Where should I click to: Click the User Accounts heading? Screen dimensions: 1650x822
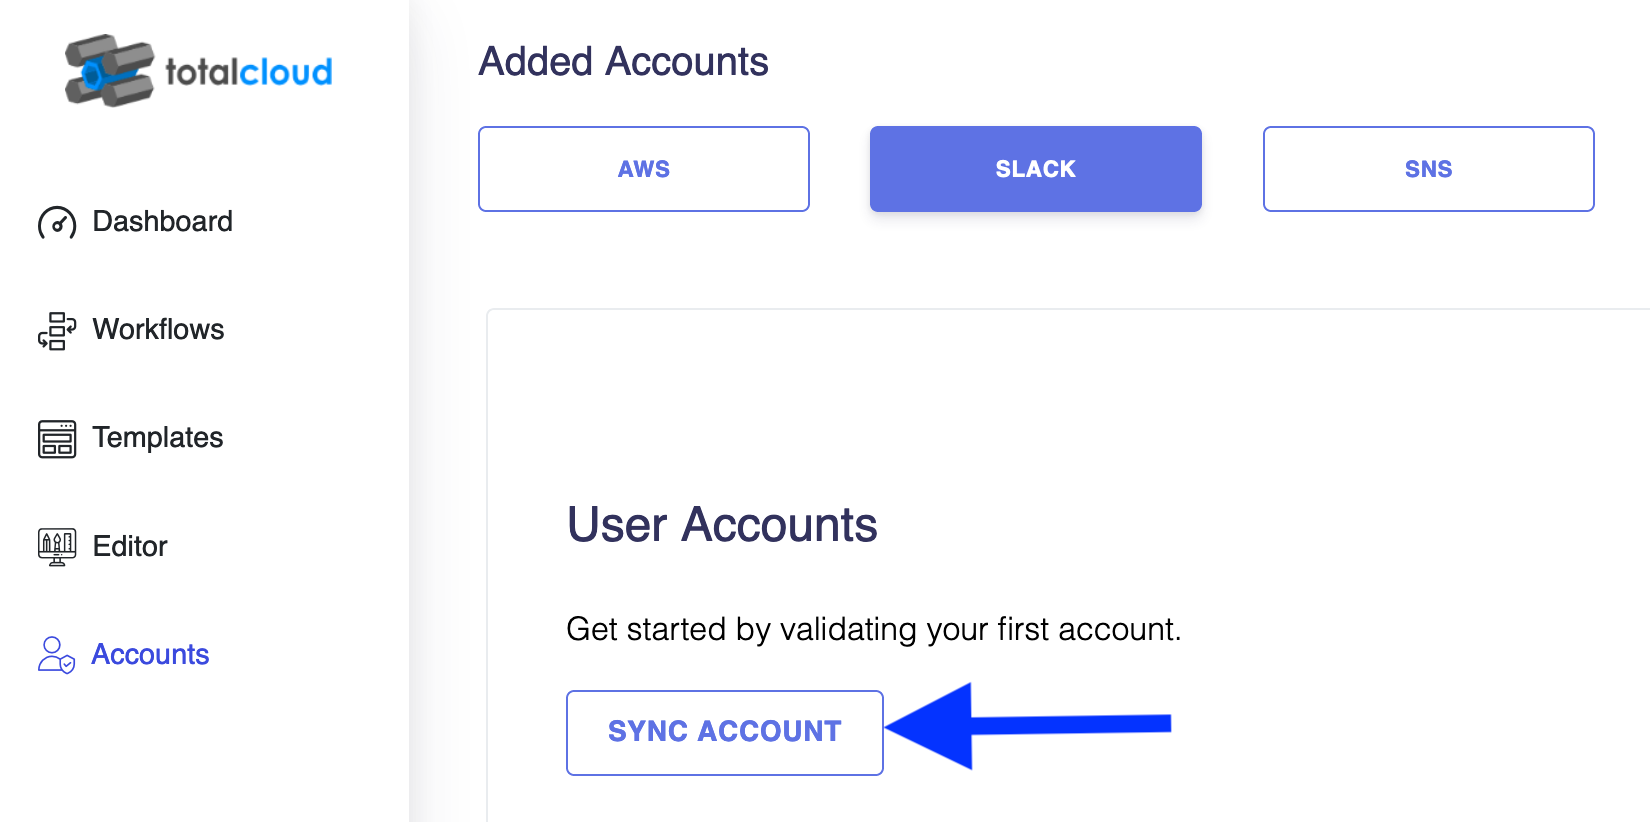[x=722, y=525]
